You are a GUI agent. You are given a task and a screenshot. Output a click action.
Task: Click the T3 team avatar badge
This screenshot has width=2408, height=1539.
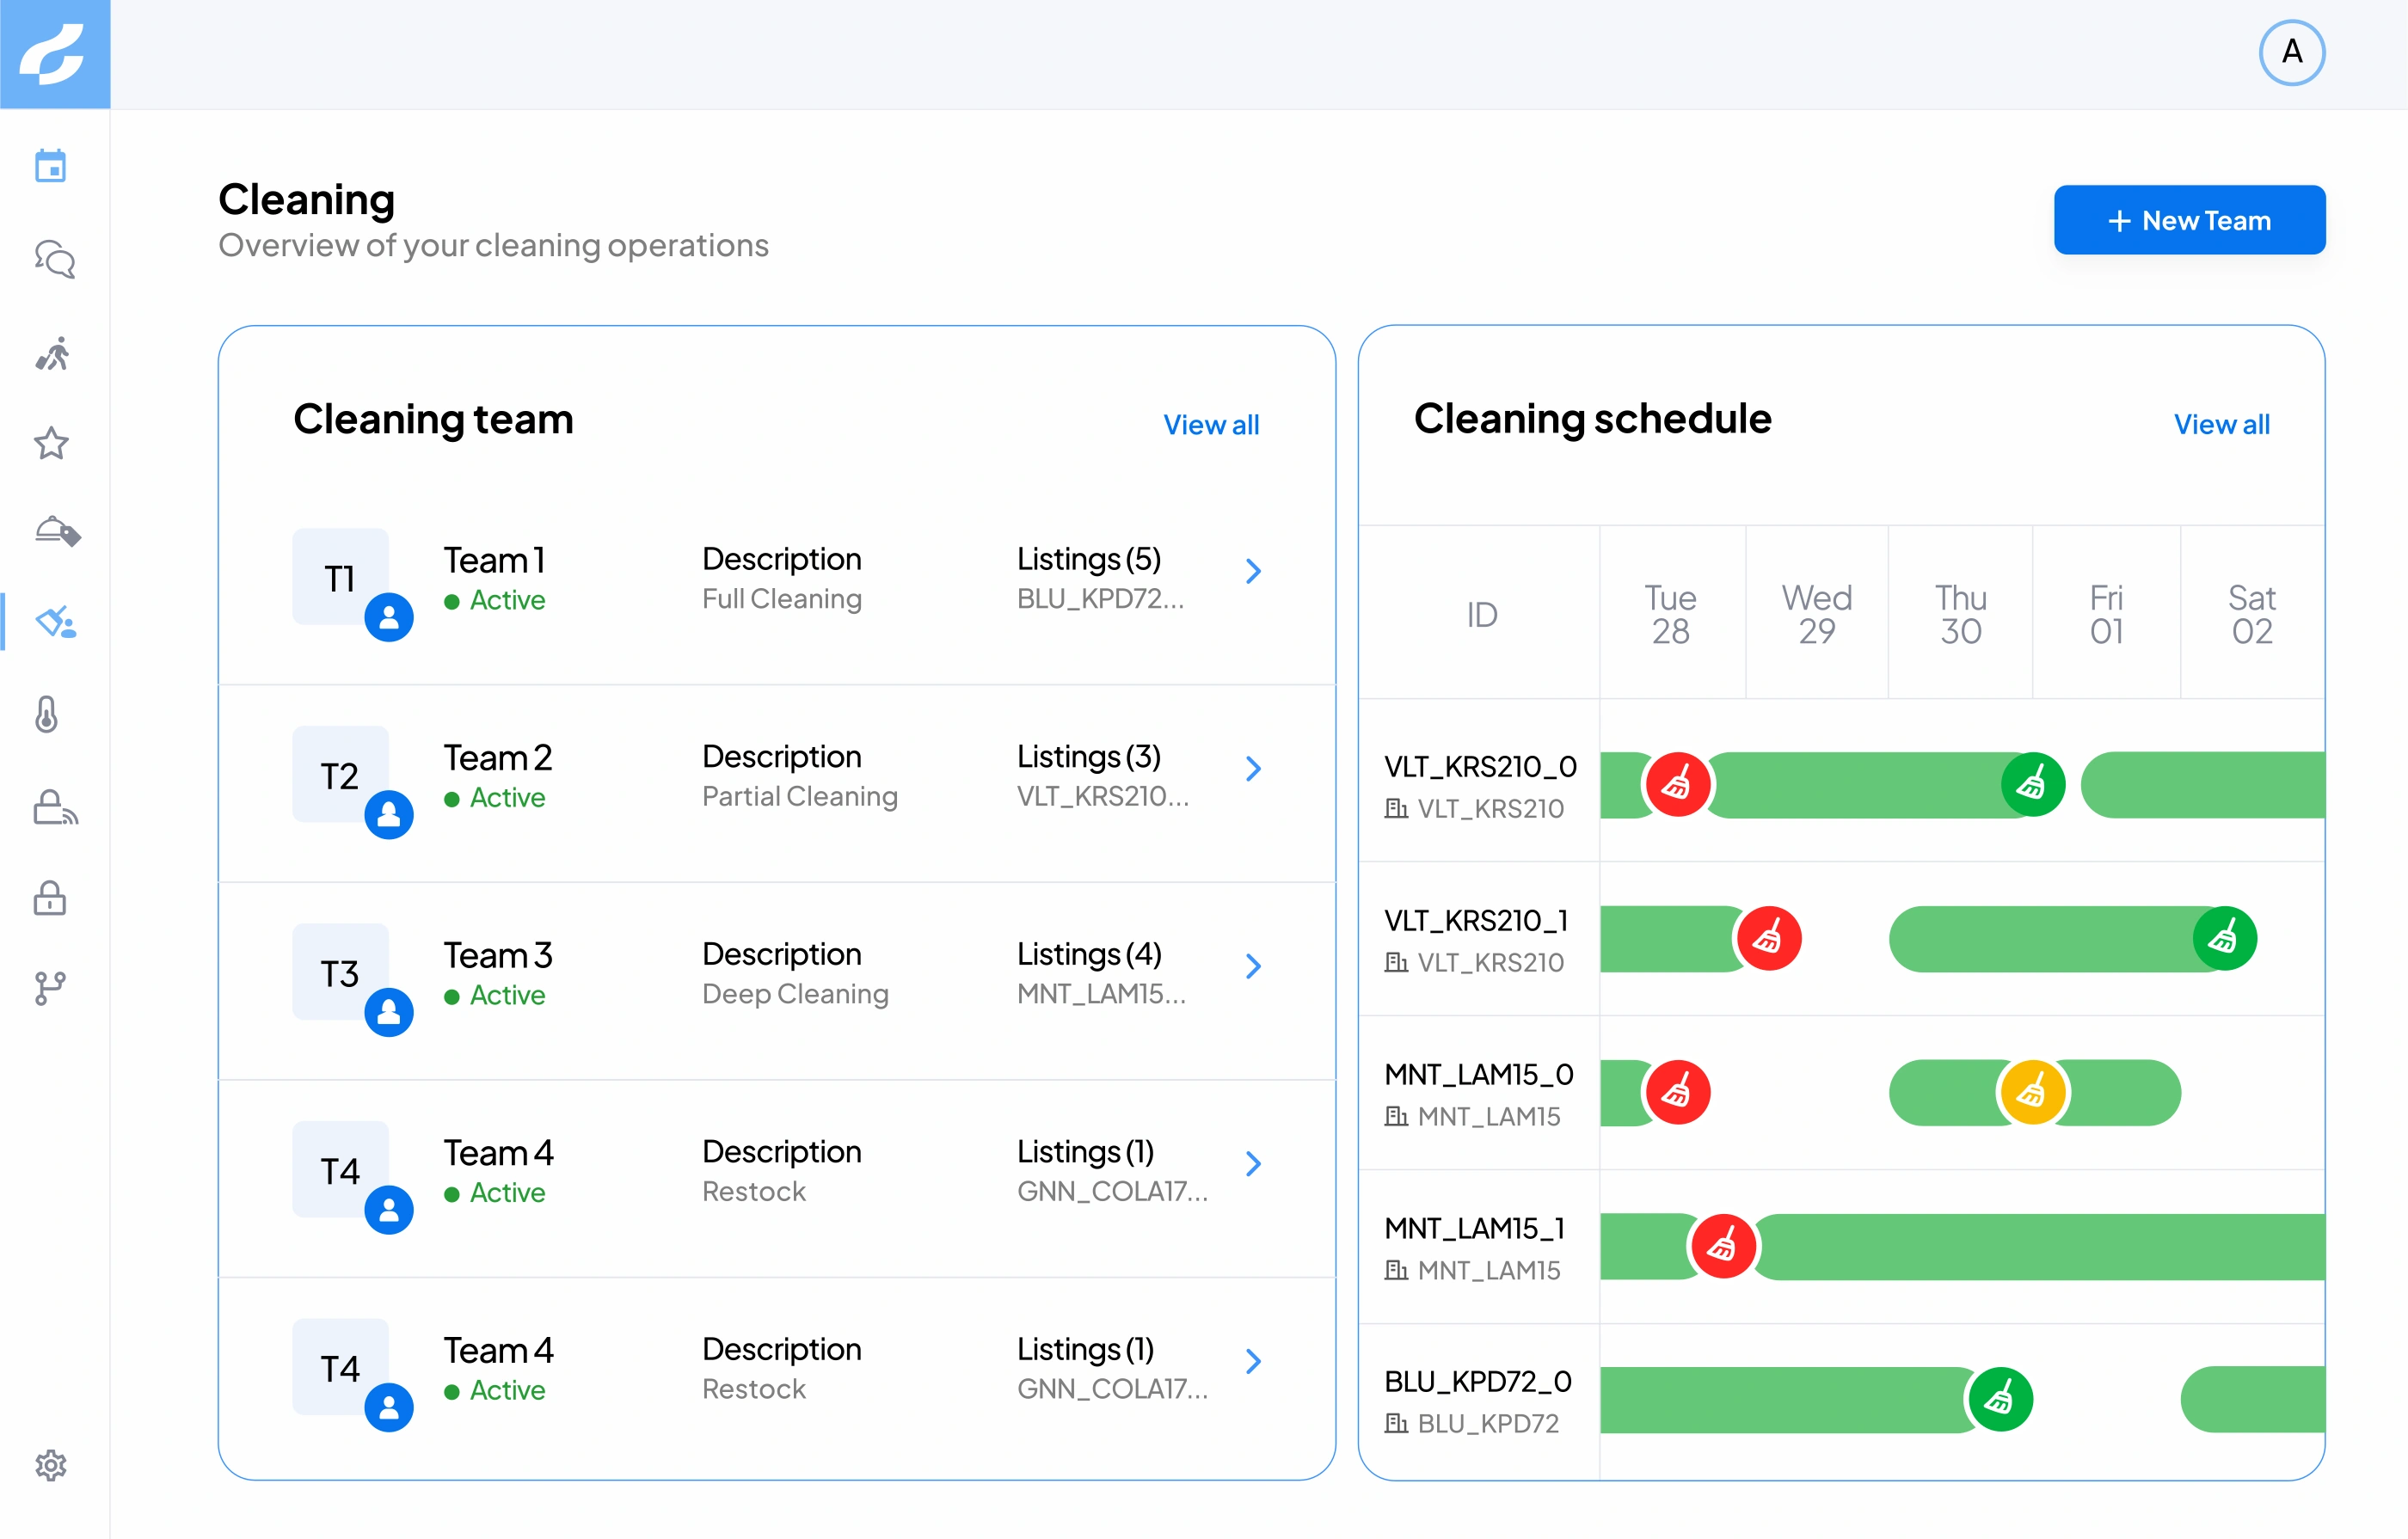click(341, 972)
